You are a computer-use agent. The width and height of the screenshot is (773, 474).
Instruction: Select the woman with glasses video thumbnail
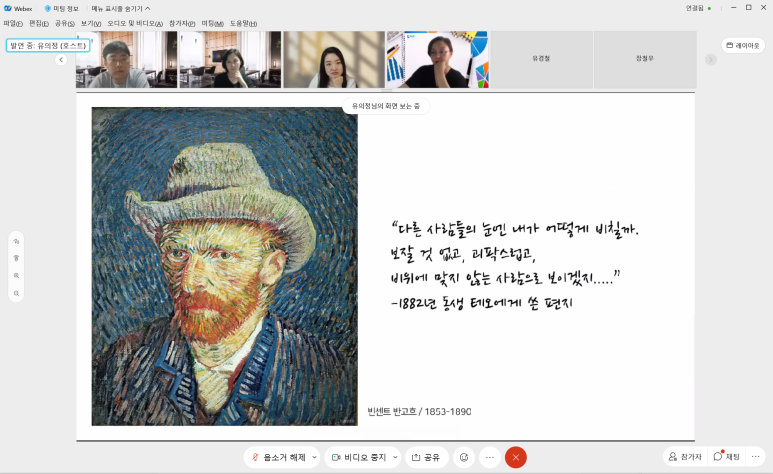[x=438, y=60]
